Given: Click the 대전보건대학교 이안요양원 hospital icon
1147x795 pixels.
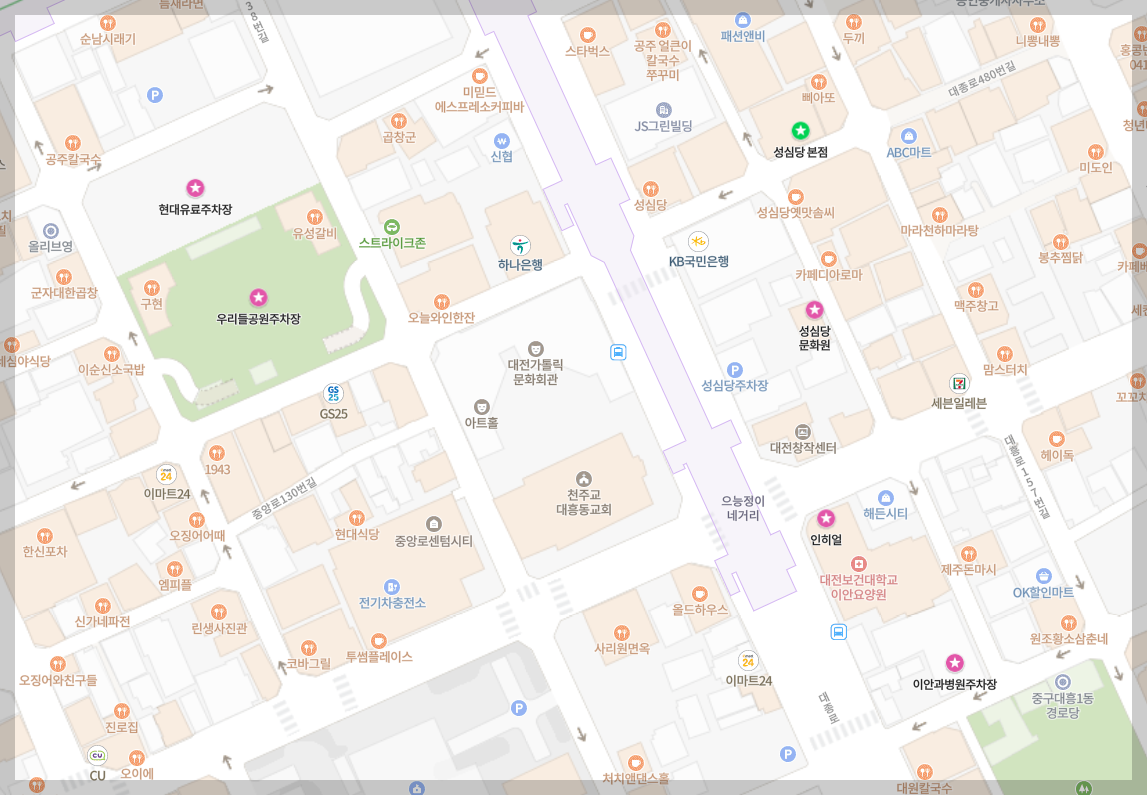Looking at the screenshot, I should click(x=859, y=564).
